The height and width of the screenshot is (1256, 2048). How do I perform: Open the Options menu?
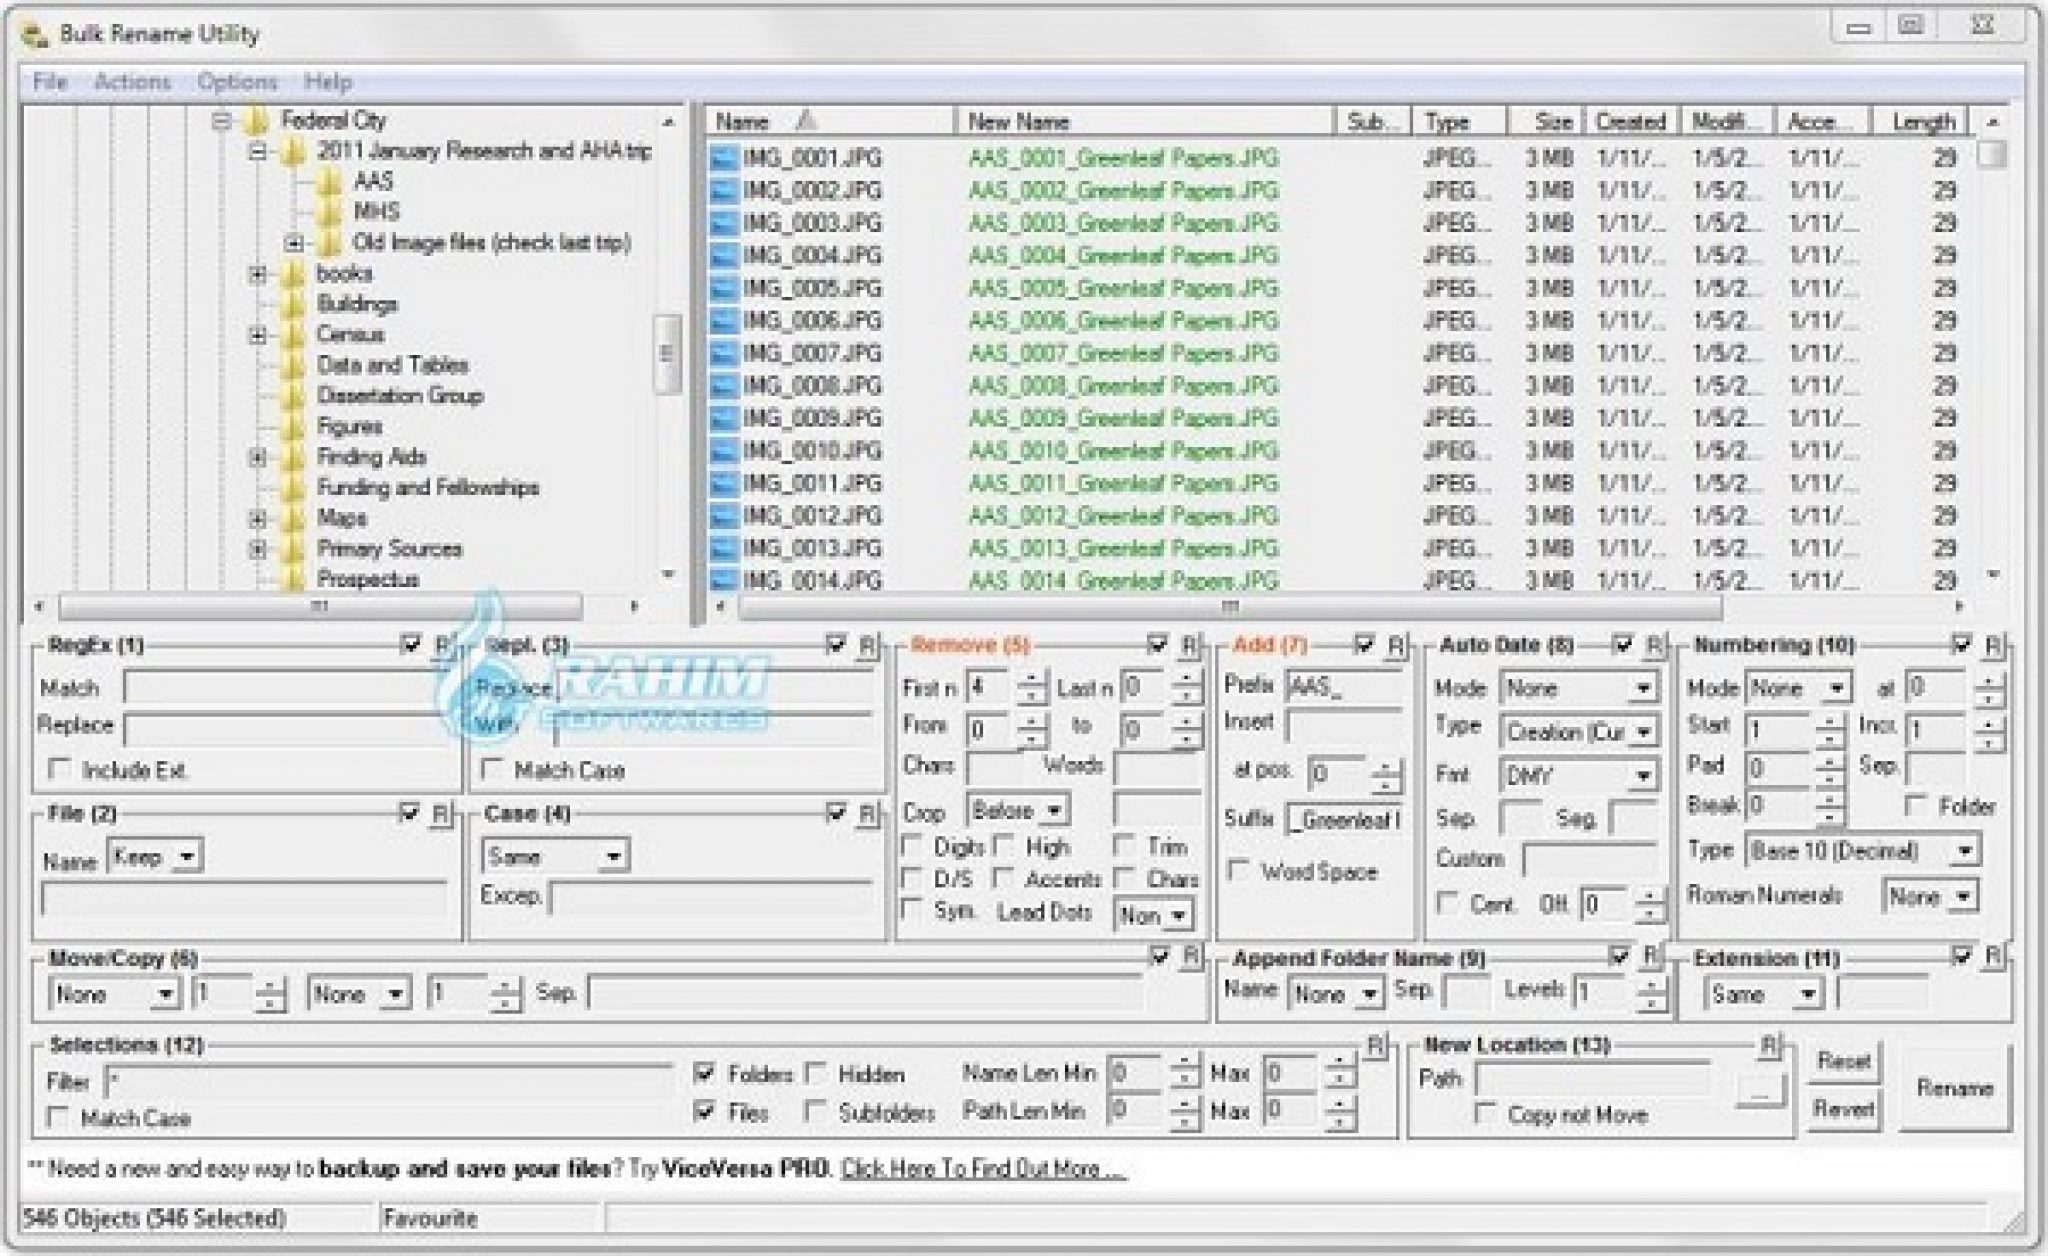pos(237,82)
